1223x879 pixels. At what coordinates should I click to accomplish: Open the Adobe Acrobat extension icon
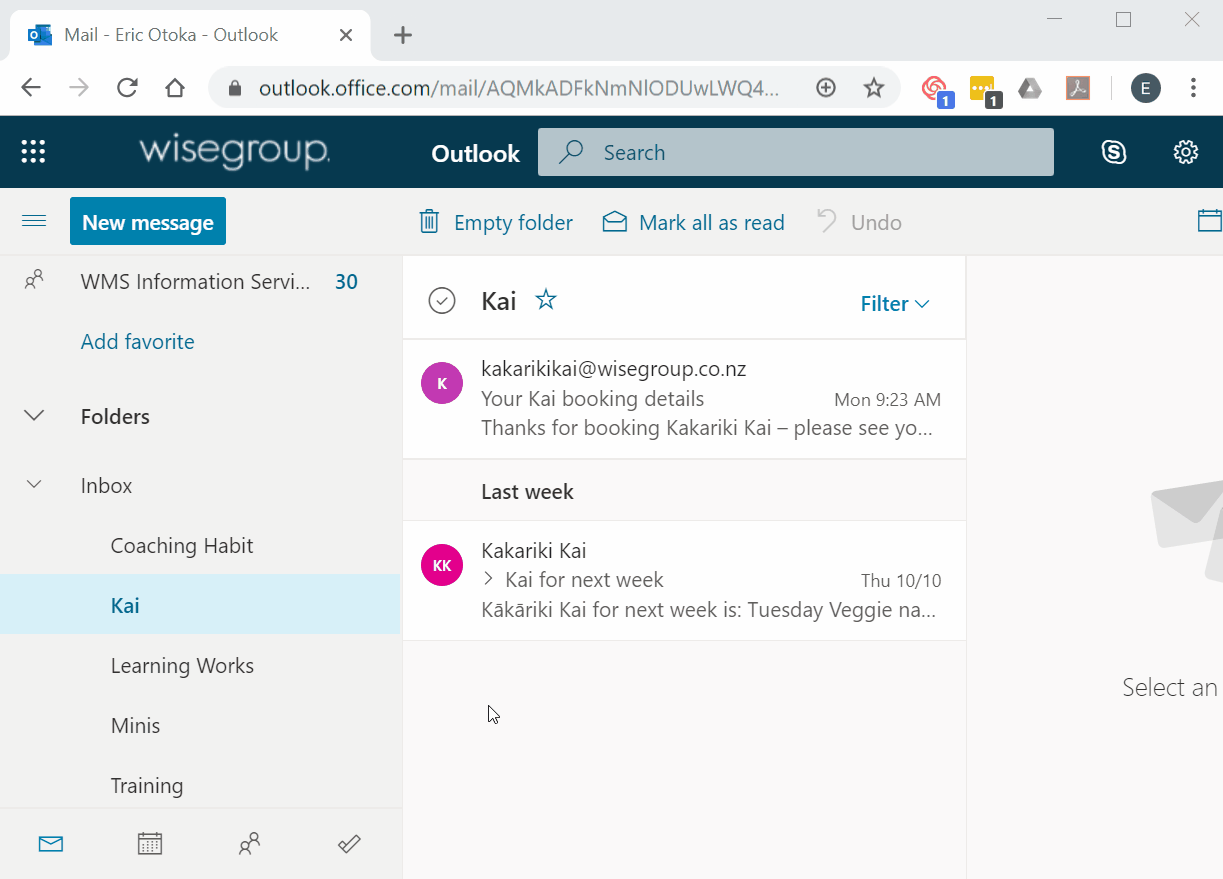(x=1077, y=88)
